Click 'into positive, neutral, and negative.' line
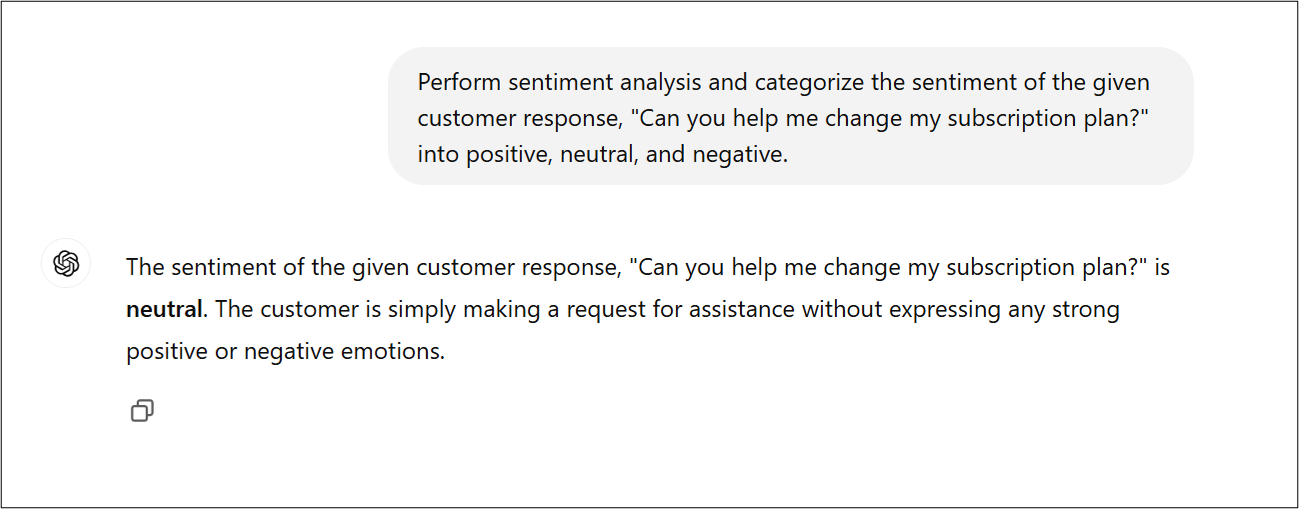 click(x=603, y=155)
